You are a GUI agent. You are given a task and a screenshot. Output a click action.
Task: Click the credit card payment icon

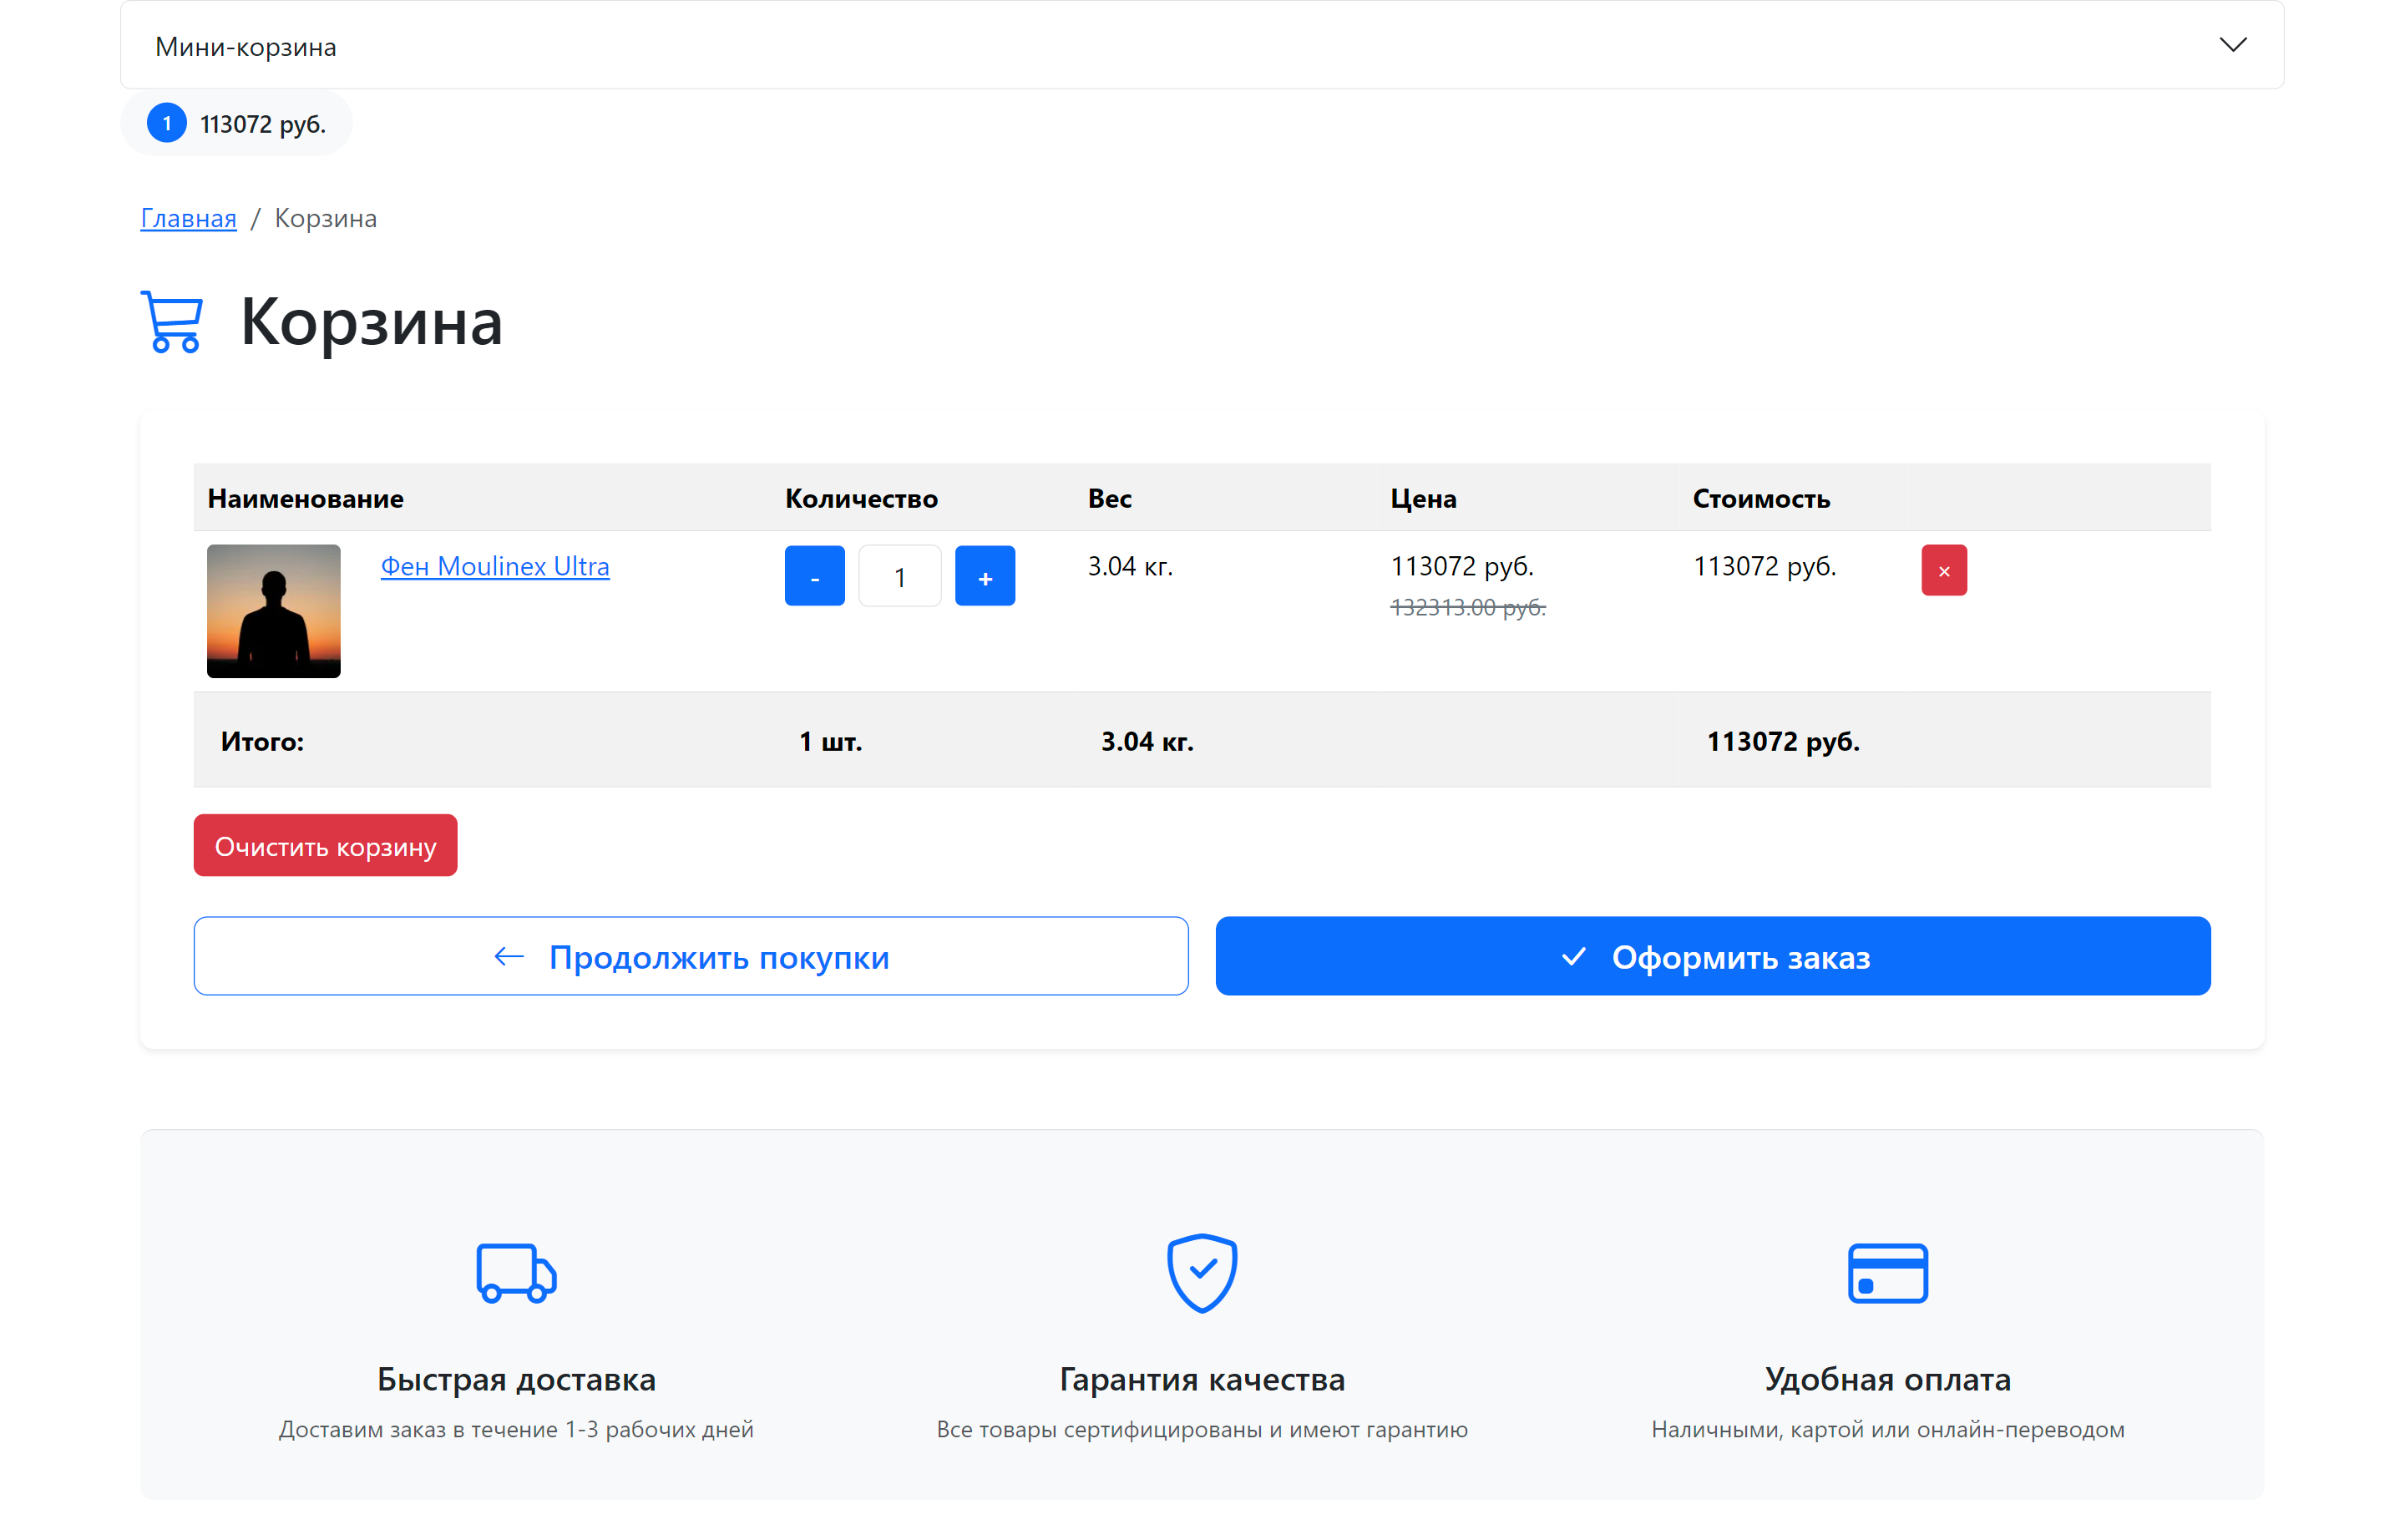coord(1887,1273)
